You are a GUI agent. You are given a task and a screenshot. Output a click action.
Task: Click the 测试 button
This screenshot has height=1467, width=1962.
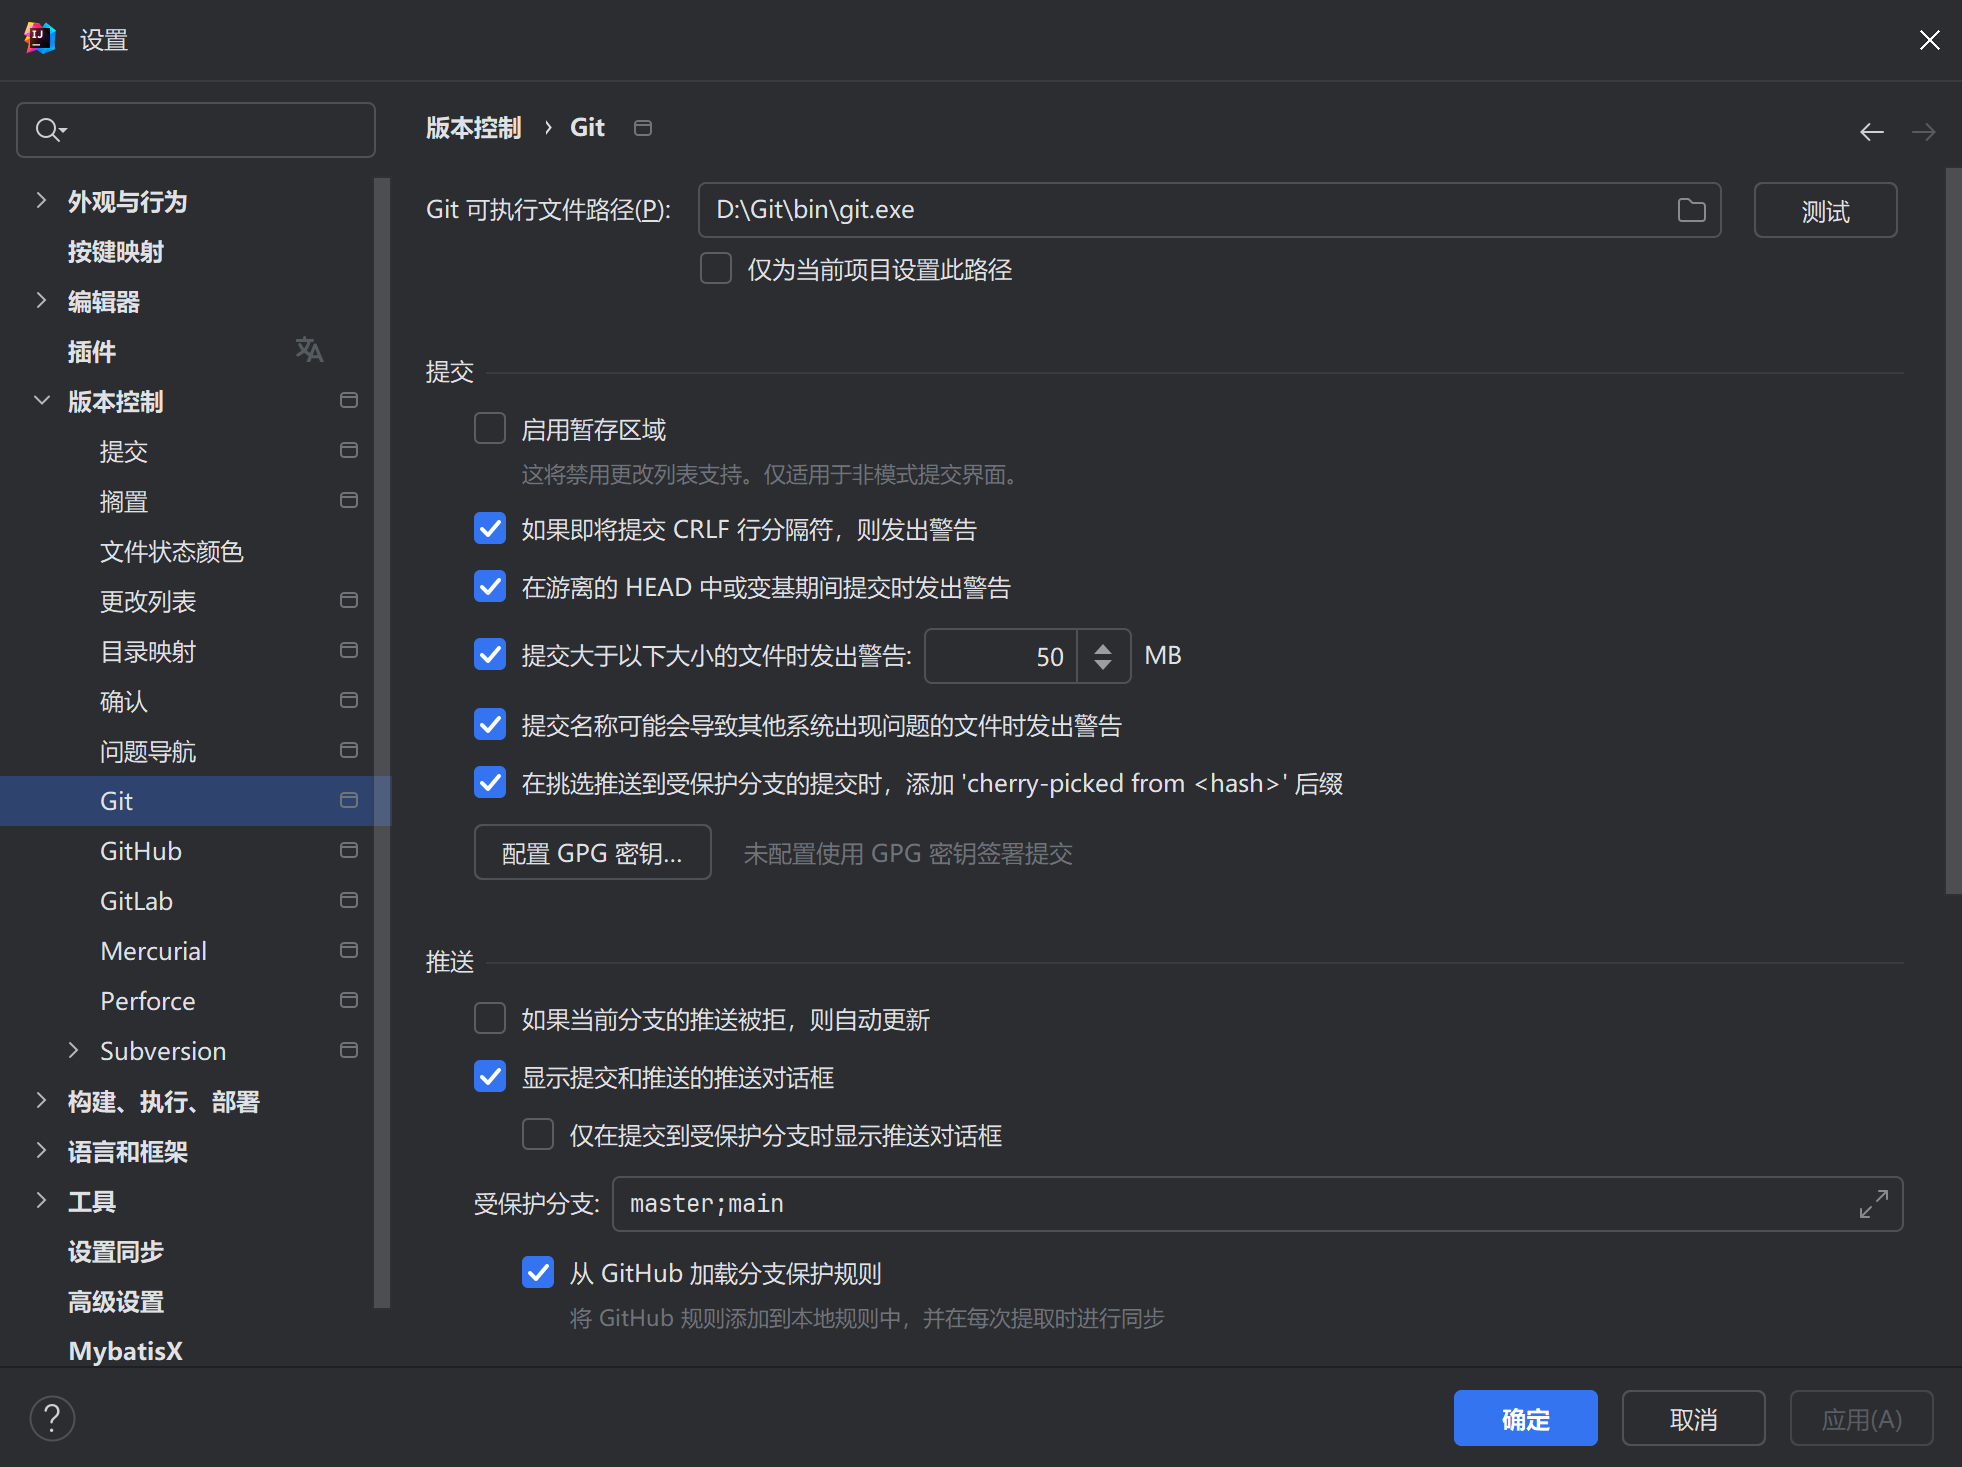click(x=1824, y=211)
